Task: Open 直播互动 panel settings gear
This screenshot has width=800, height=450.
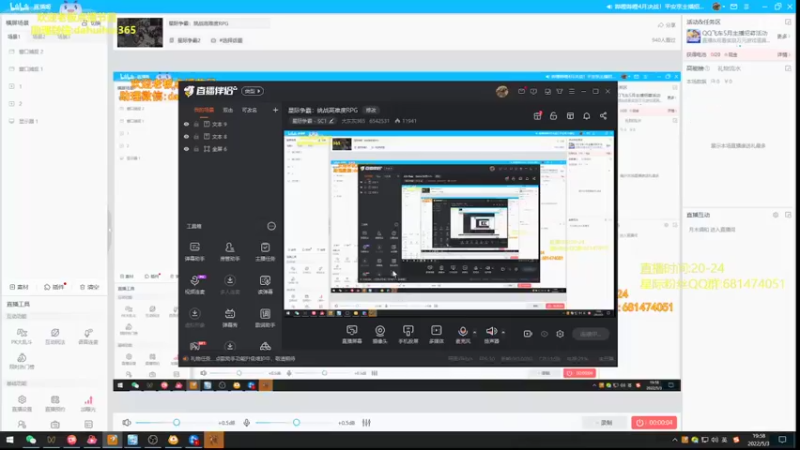Action: tap(776, 215)
